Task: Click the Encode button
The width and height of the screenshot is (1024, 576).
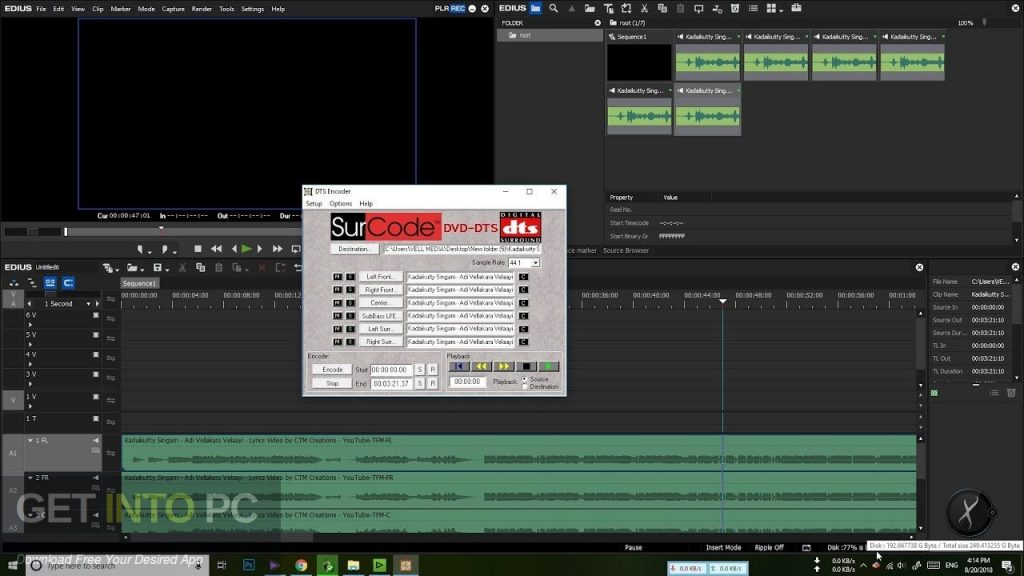Action: (332, 370)
